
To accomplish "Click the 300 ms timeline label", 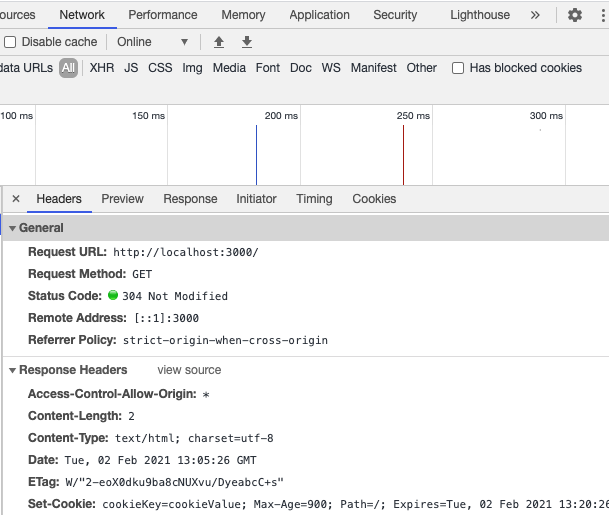I will [546, 116].
